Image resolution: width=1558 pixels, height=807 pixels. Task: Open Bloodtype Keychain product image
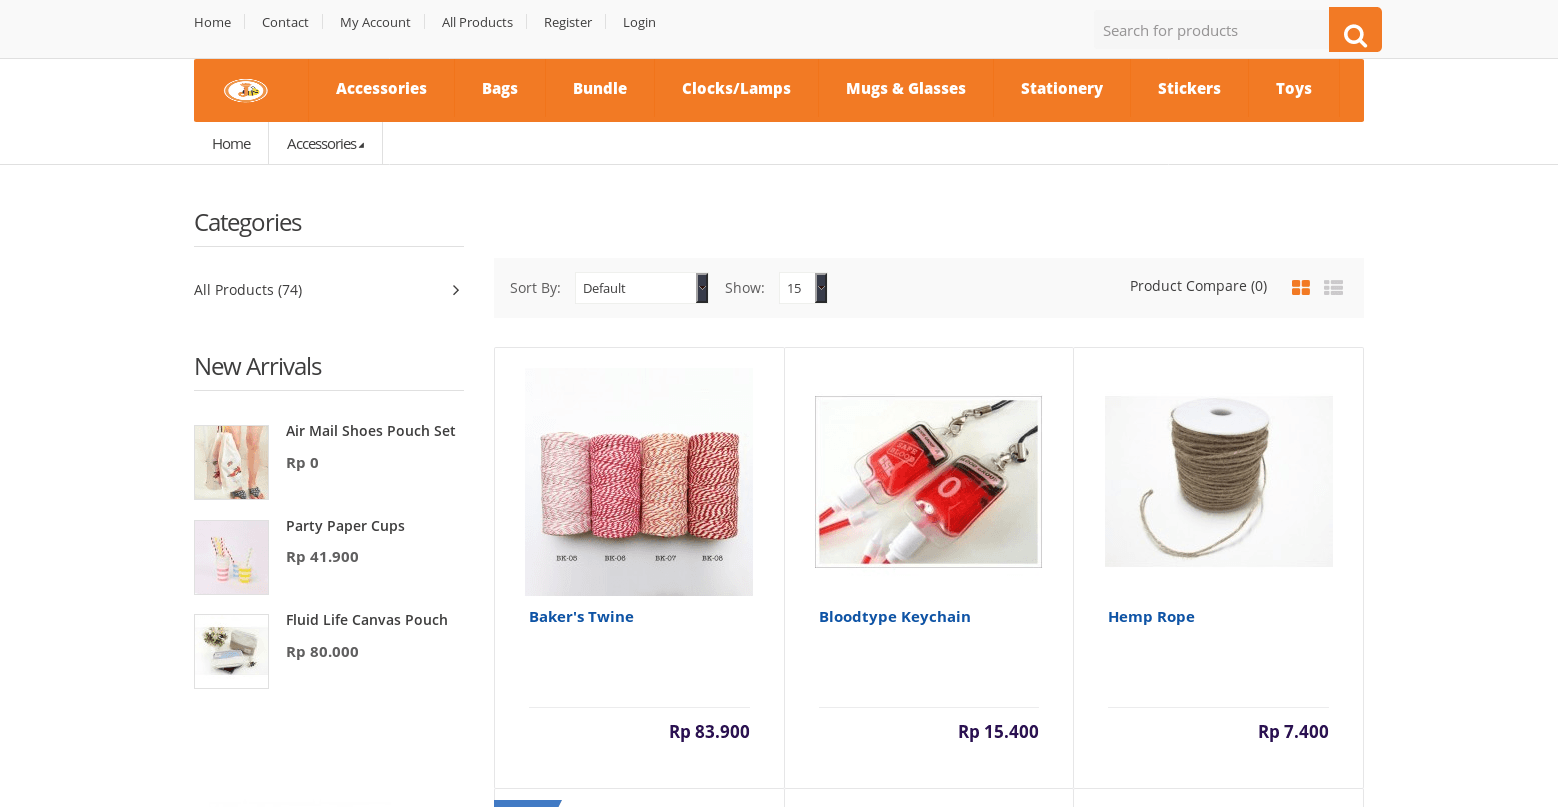point(928,482)
